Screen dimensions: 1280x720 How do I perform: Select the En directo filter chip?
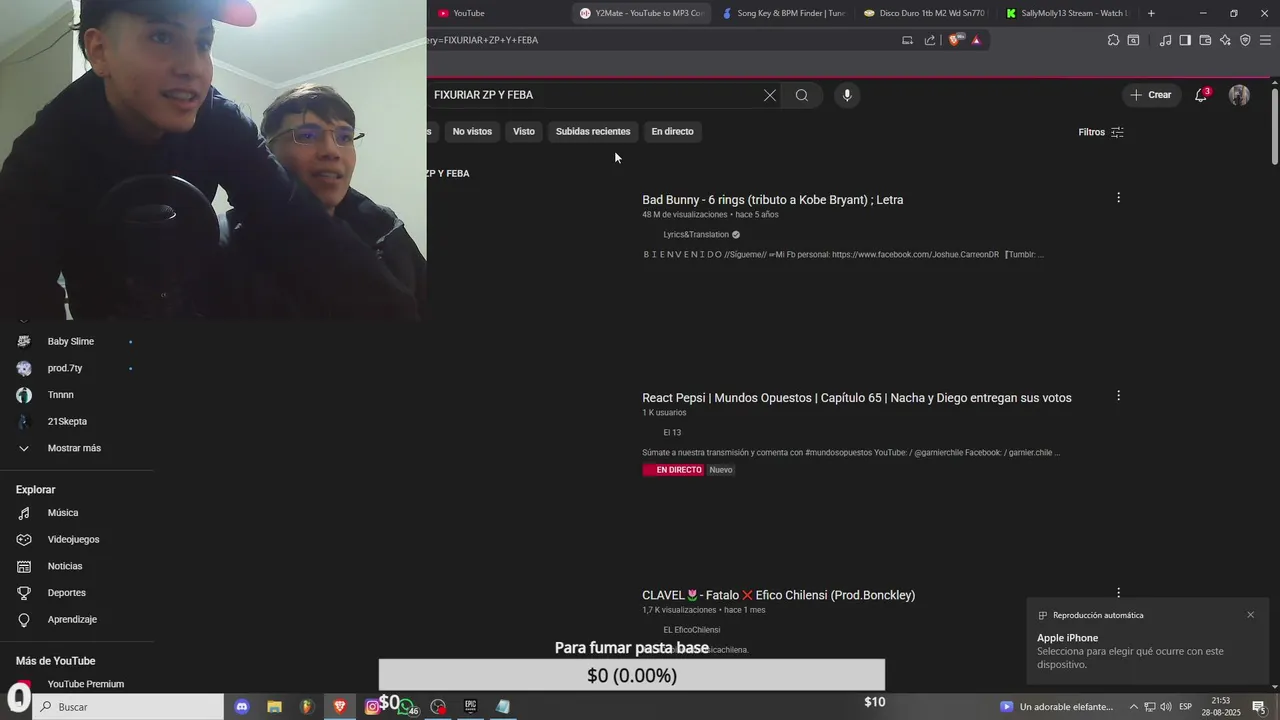click(x=672, y=131)
